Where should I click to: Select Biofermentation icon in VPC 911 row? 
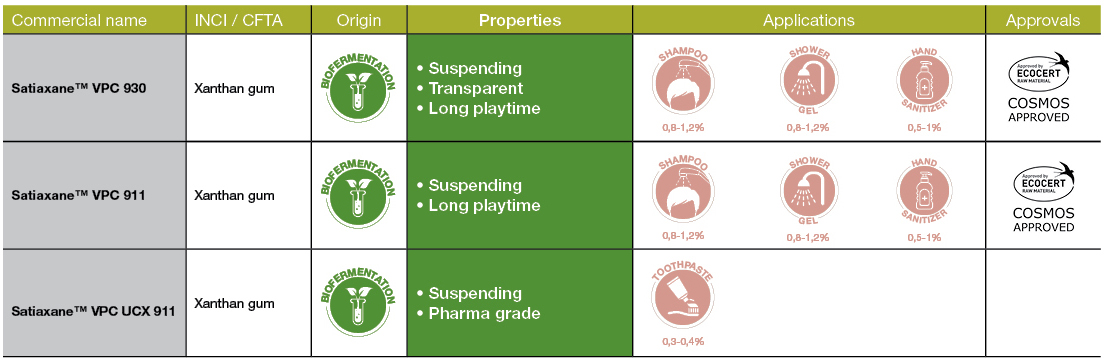coord(358,193)
